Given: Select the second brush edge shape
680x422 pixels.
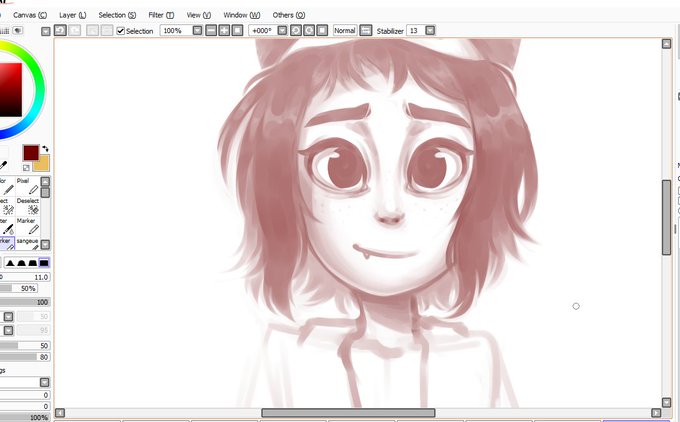Looking at the screenshot, I should (x=21, y=263).
